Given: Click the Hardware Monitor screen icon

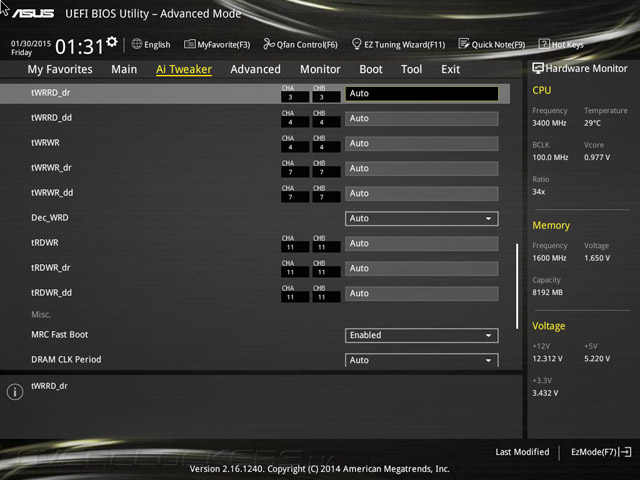Looking at the screenshot, I should pos(538,68).
